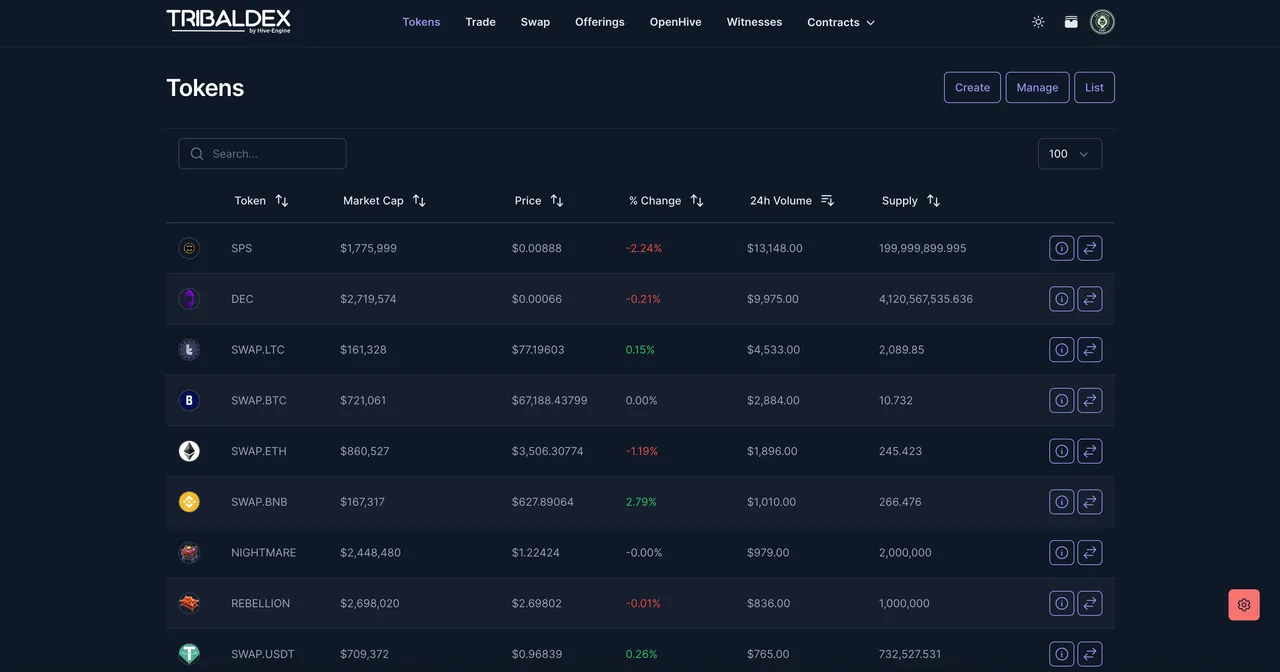Click the 2.79% change value
1280x672 pixels.
tap(641, 502)
